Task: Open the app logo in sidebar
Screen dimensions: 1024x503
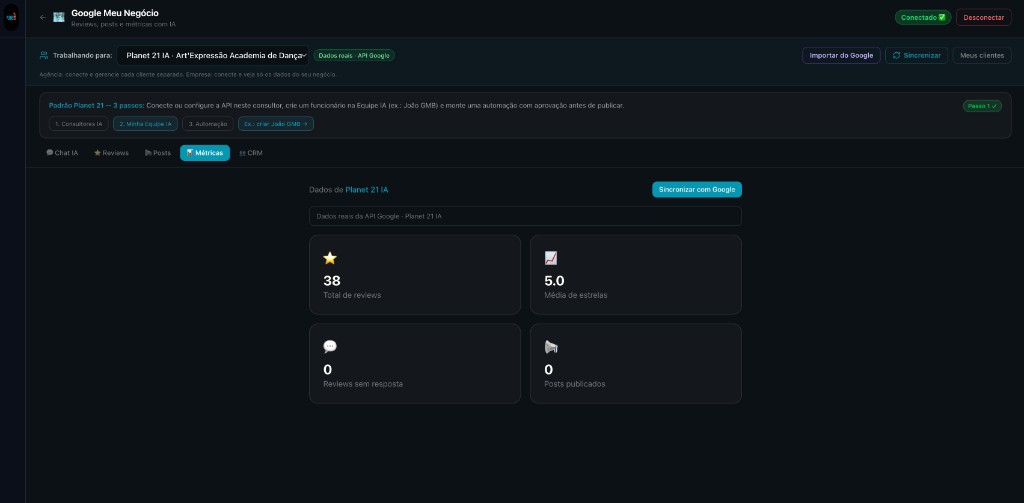Action: (11, 17)
